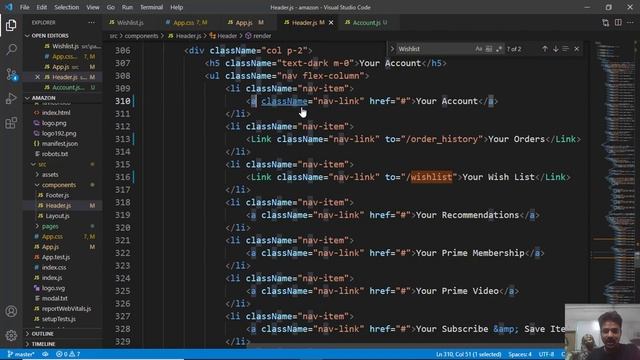This screenshot has height=360, width=640.
Task: Click the components breadcrumb
Action: 141,36
